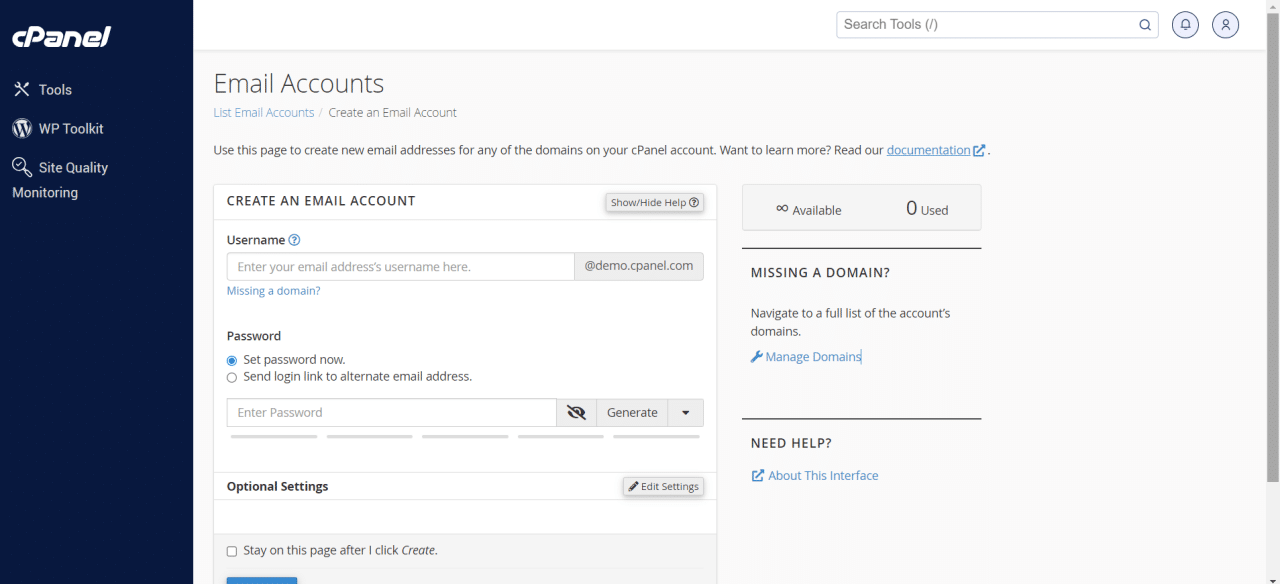Enable Stay on this page after Create
1280x584 pixels.
click(x=231, y=550)
